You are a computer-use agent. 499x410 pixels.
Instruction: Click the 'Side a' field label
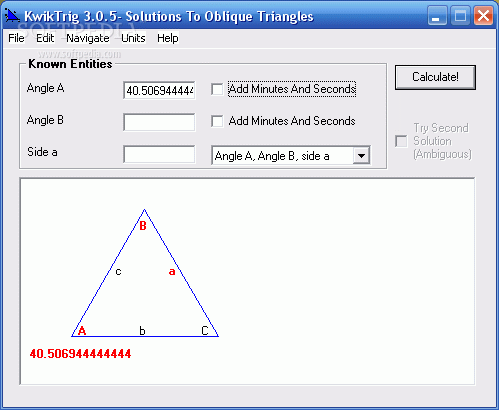(42, 152)
